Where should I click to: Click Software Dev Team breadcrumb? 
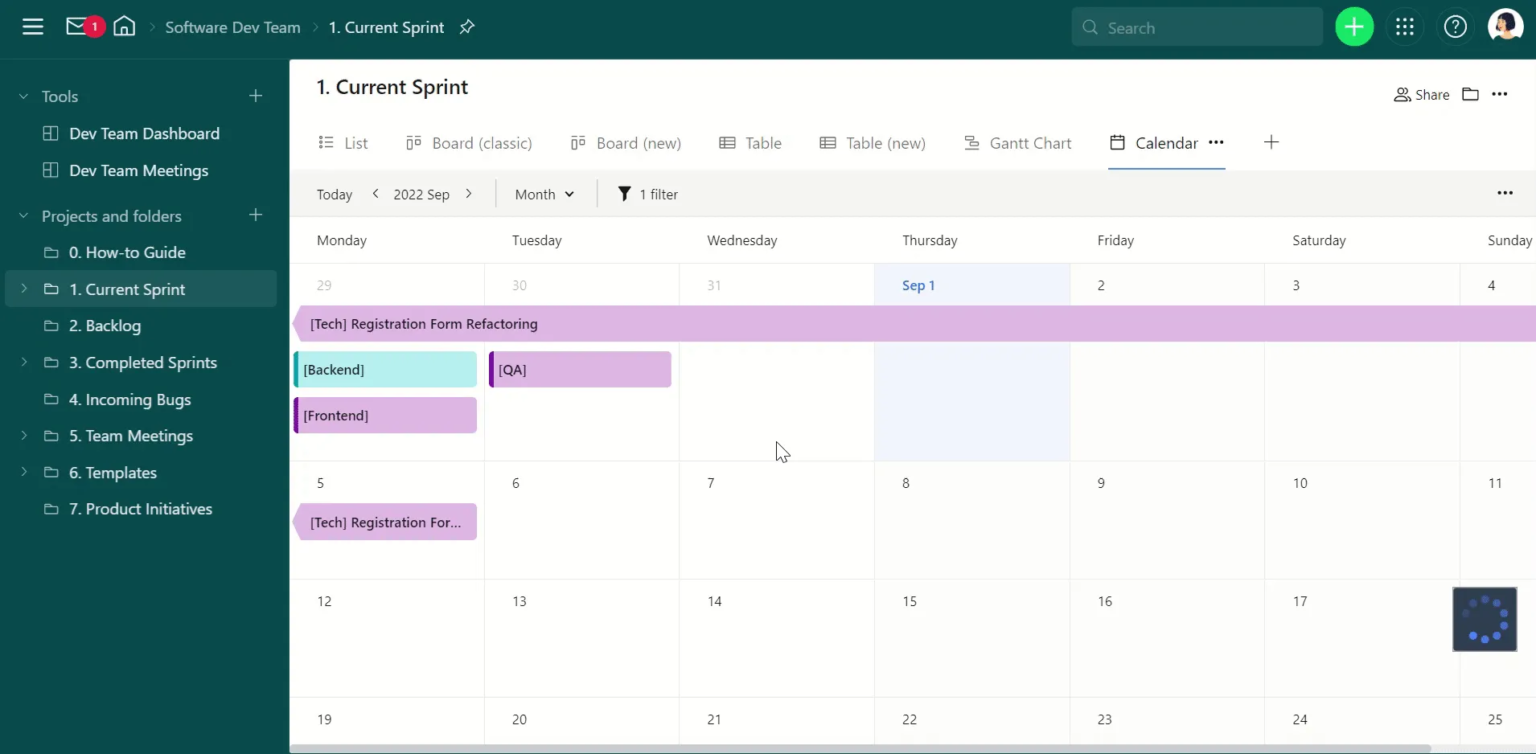click(x=233, y=27)
